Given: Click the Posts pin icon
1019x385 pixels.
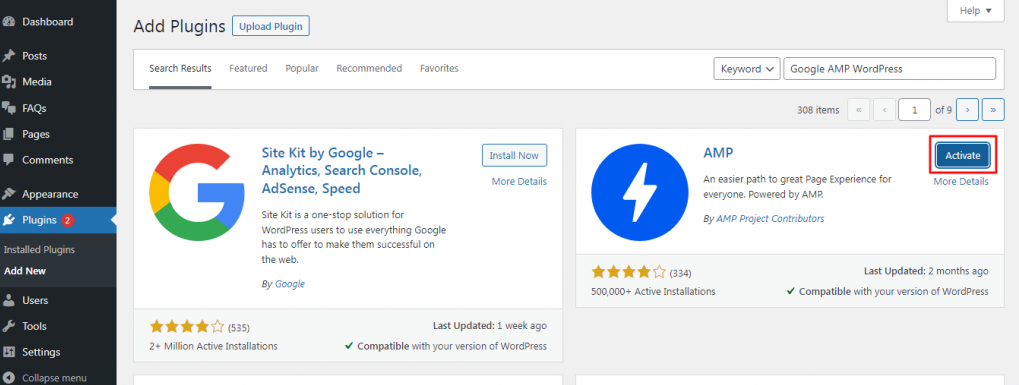Looking at the screenshot, I should coord(8,56).
